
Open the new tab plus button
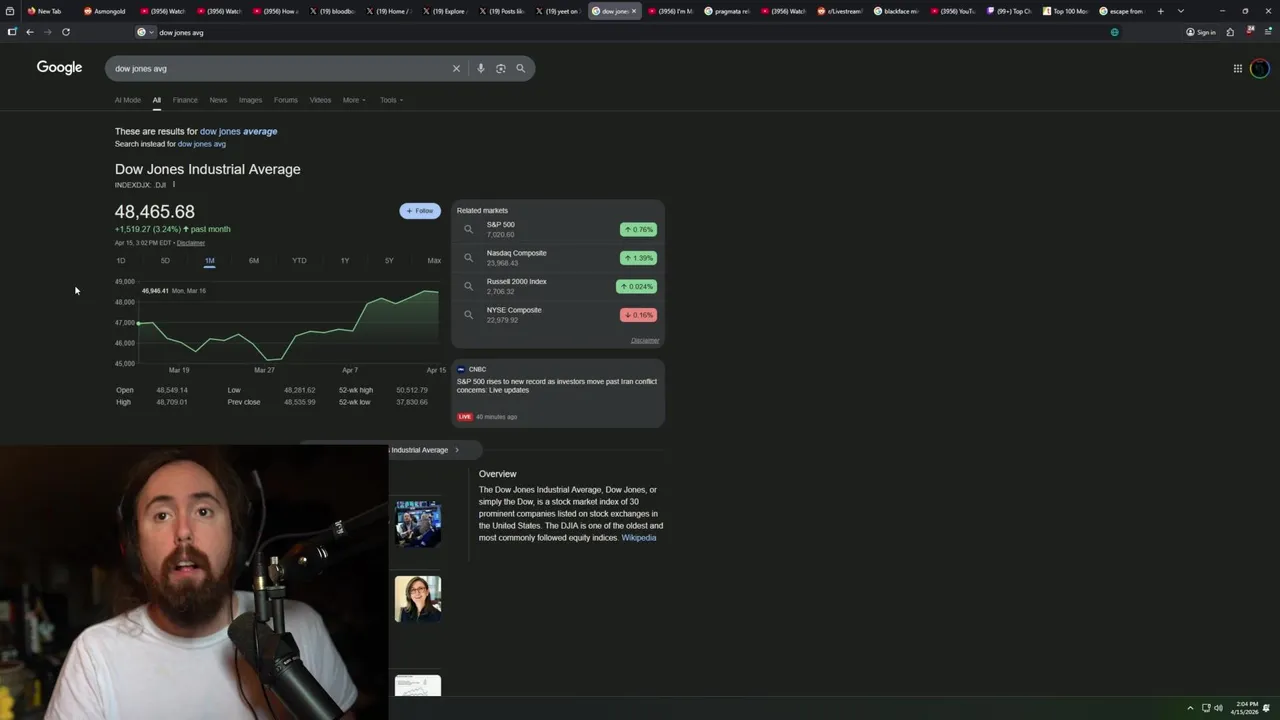[1160, 11]
